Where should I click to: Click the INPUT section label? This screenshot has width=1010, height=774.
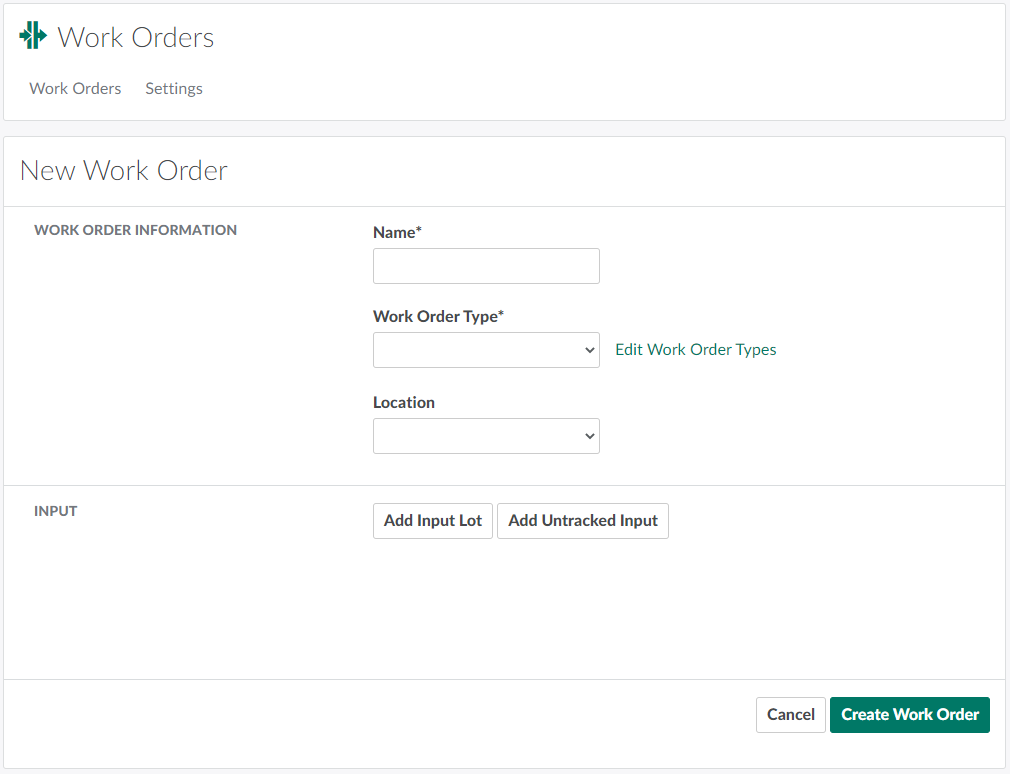pyautogui.click(x=55, y=511)
